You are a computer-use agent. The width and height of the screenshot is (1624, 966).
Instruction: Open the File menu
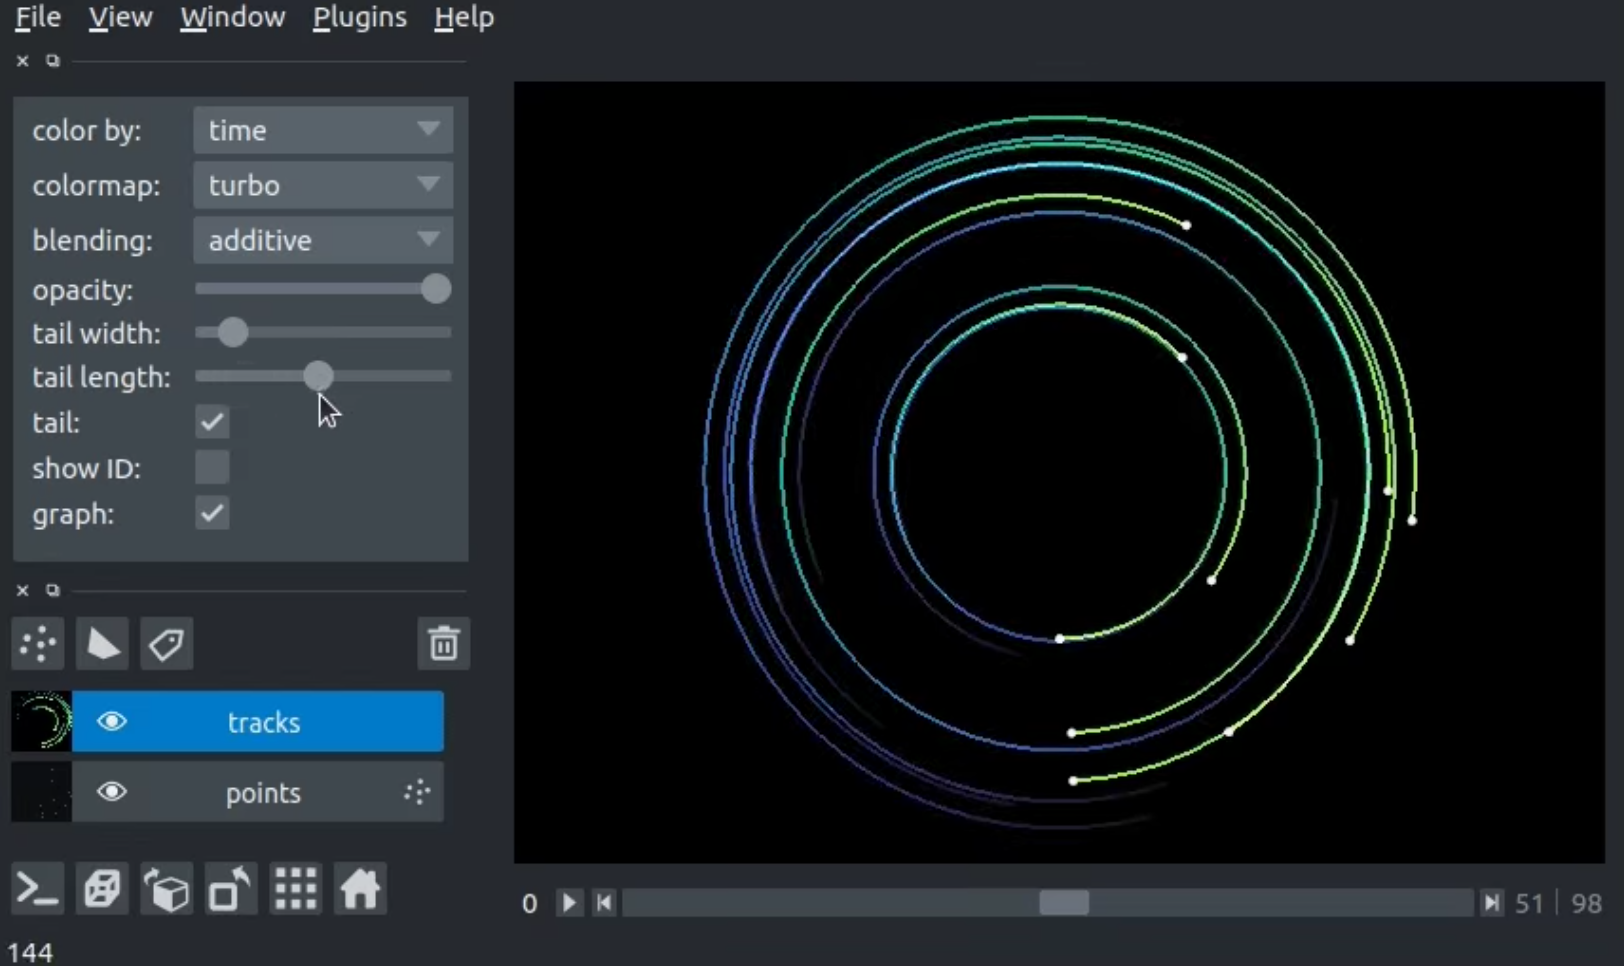tap(38, 17)
